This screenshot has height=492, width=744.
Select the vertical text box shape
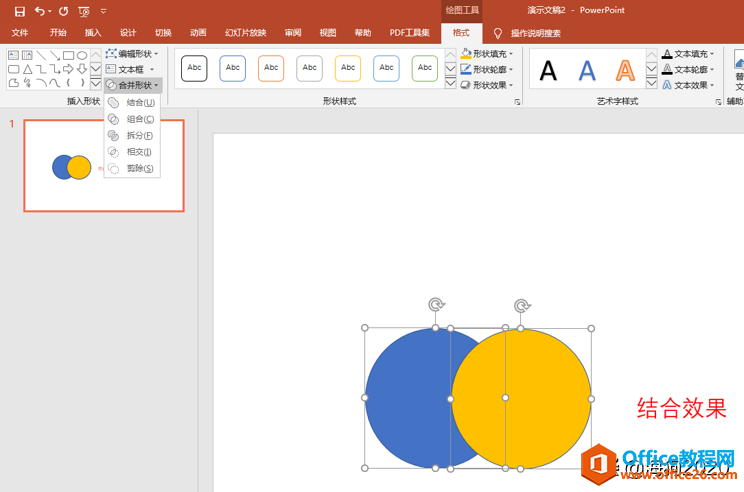pyautogui.click(x=28, y=55)
